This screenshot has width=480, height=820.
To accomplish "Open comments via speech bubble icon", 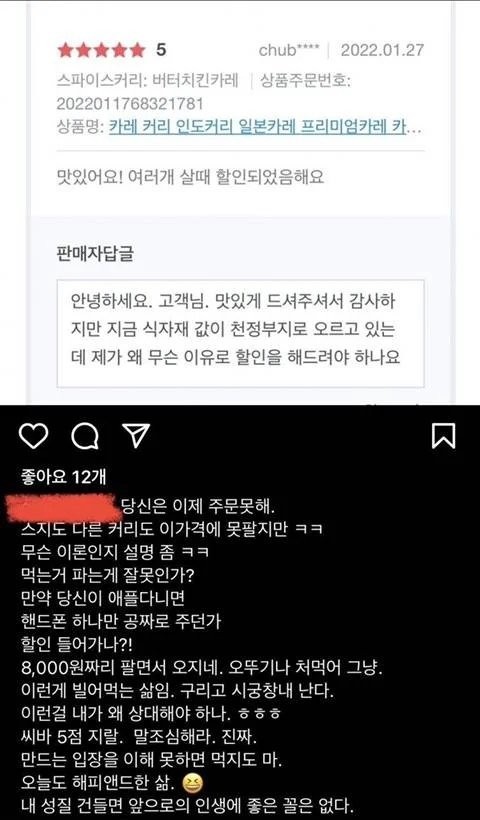I will click(85, 436).
